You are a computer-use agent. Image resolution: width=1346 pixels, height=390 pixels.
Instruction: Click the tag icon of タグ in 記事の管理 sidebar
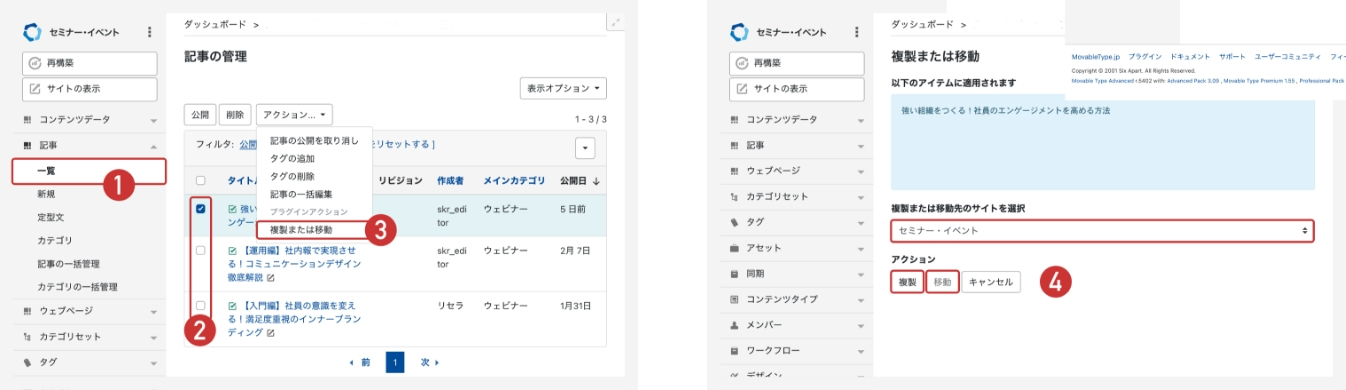[28, 363]
